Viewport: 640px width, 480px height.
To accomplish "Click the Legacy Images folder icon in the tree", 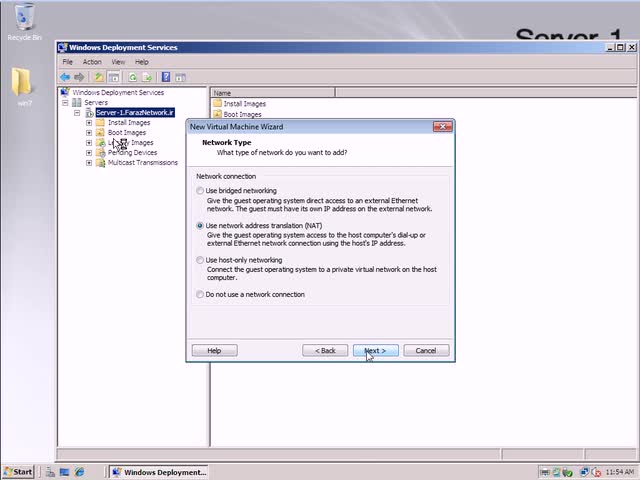I will [x=100, y=142].
